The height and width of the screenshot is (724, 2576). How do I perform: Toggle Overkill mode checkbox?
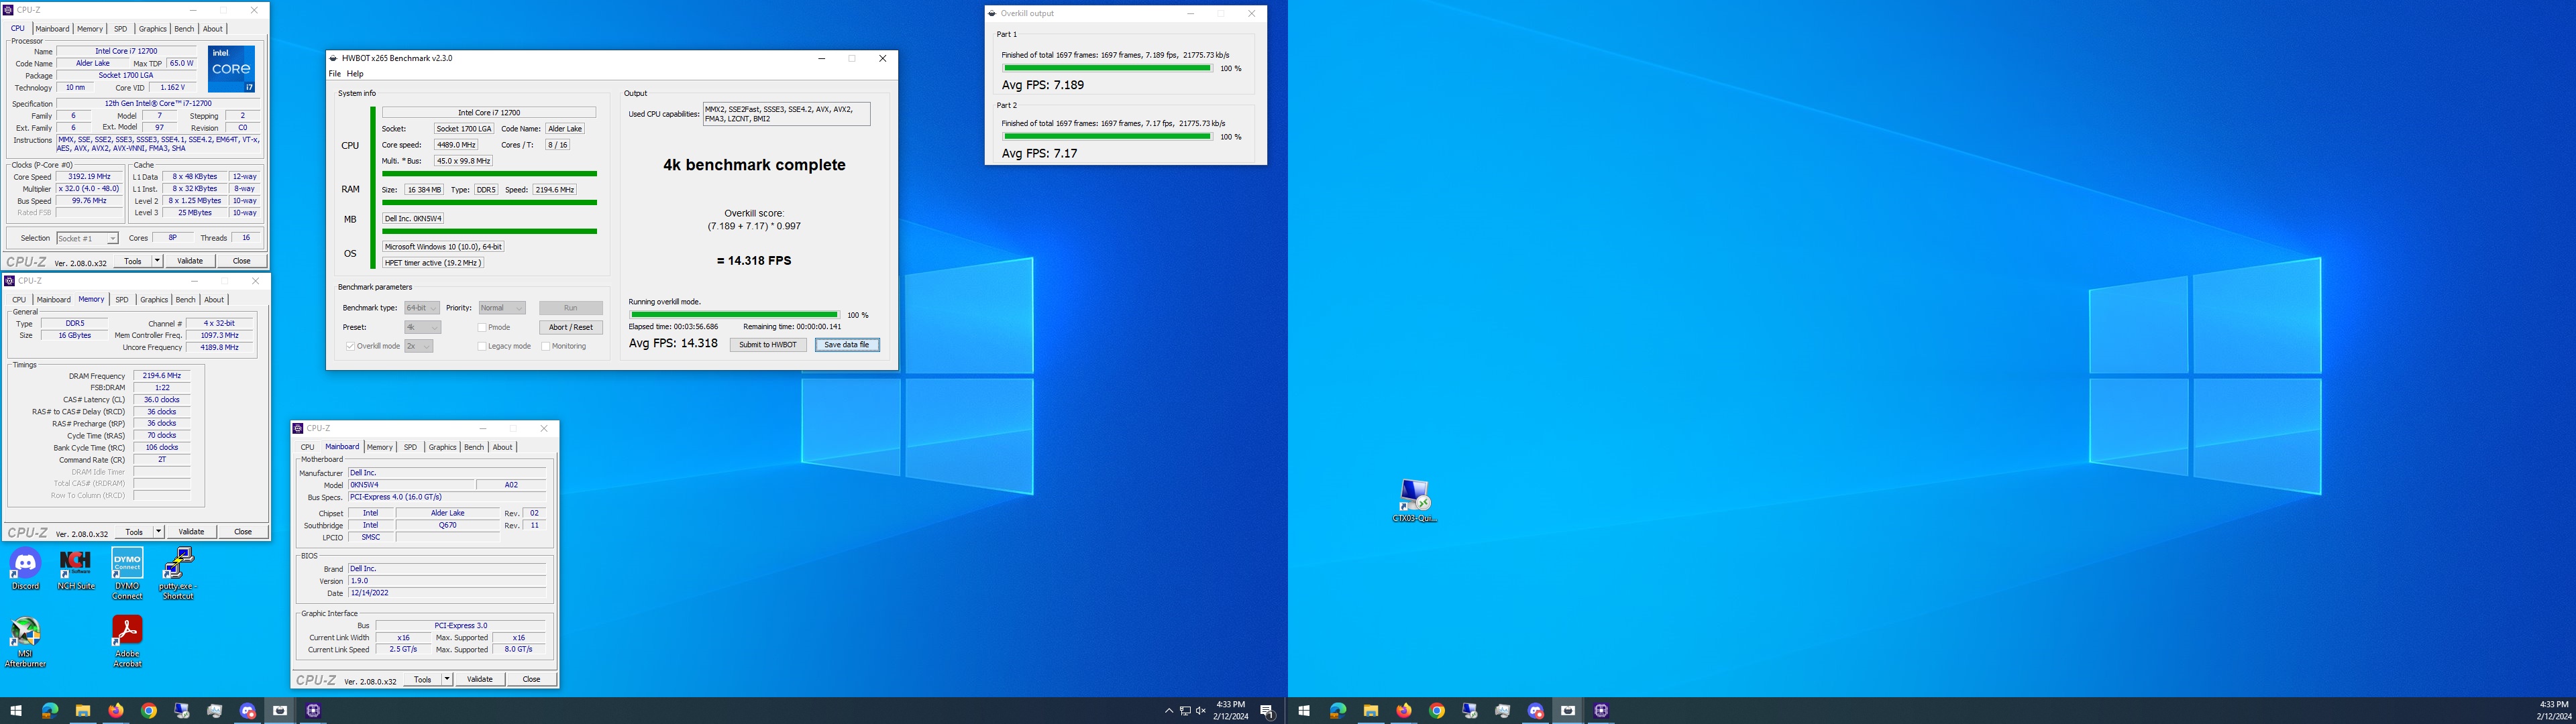[350, 346]
